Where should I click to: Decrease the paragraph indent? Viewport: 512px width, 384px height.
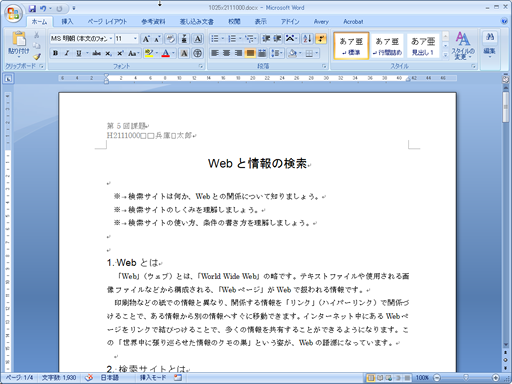click(x=266, y=39)
